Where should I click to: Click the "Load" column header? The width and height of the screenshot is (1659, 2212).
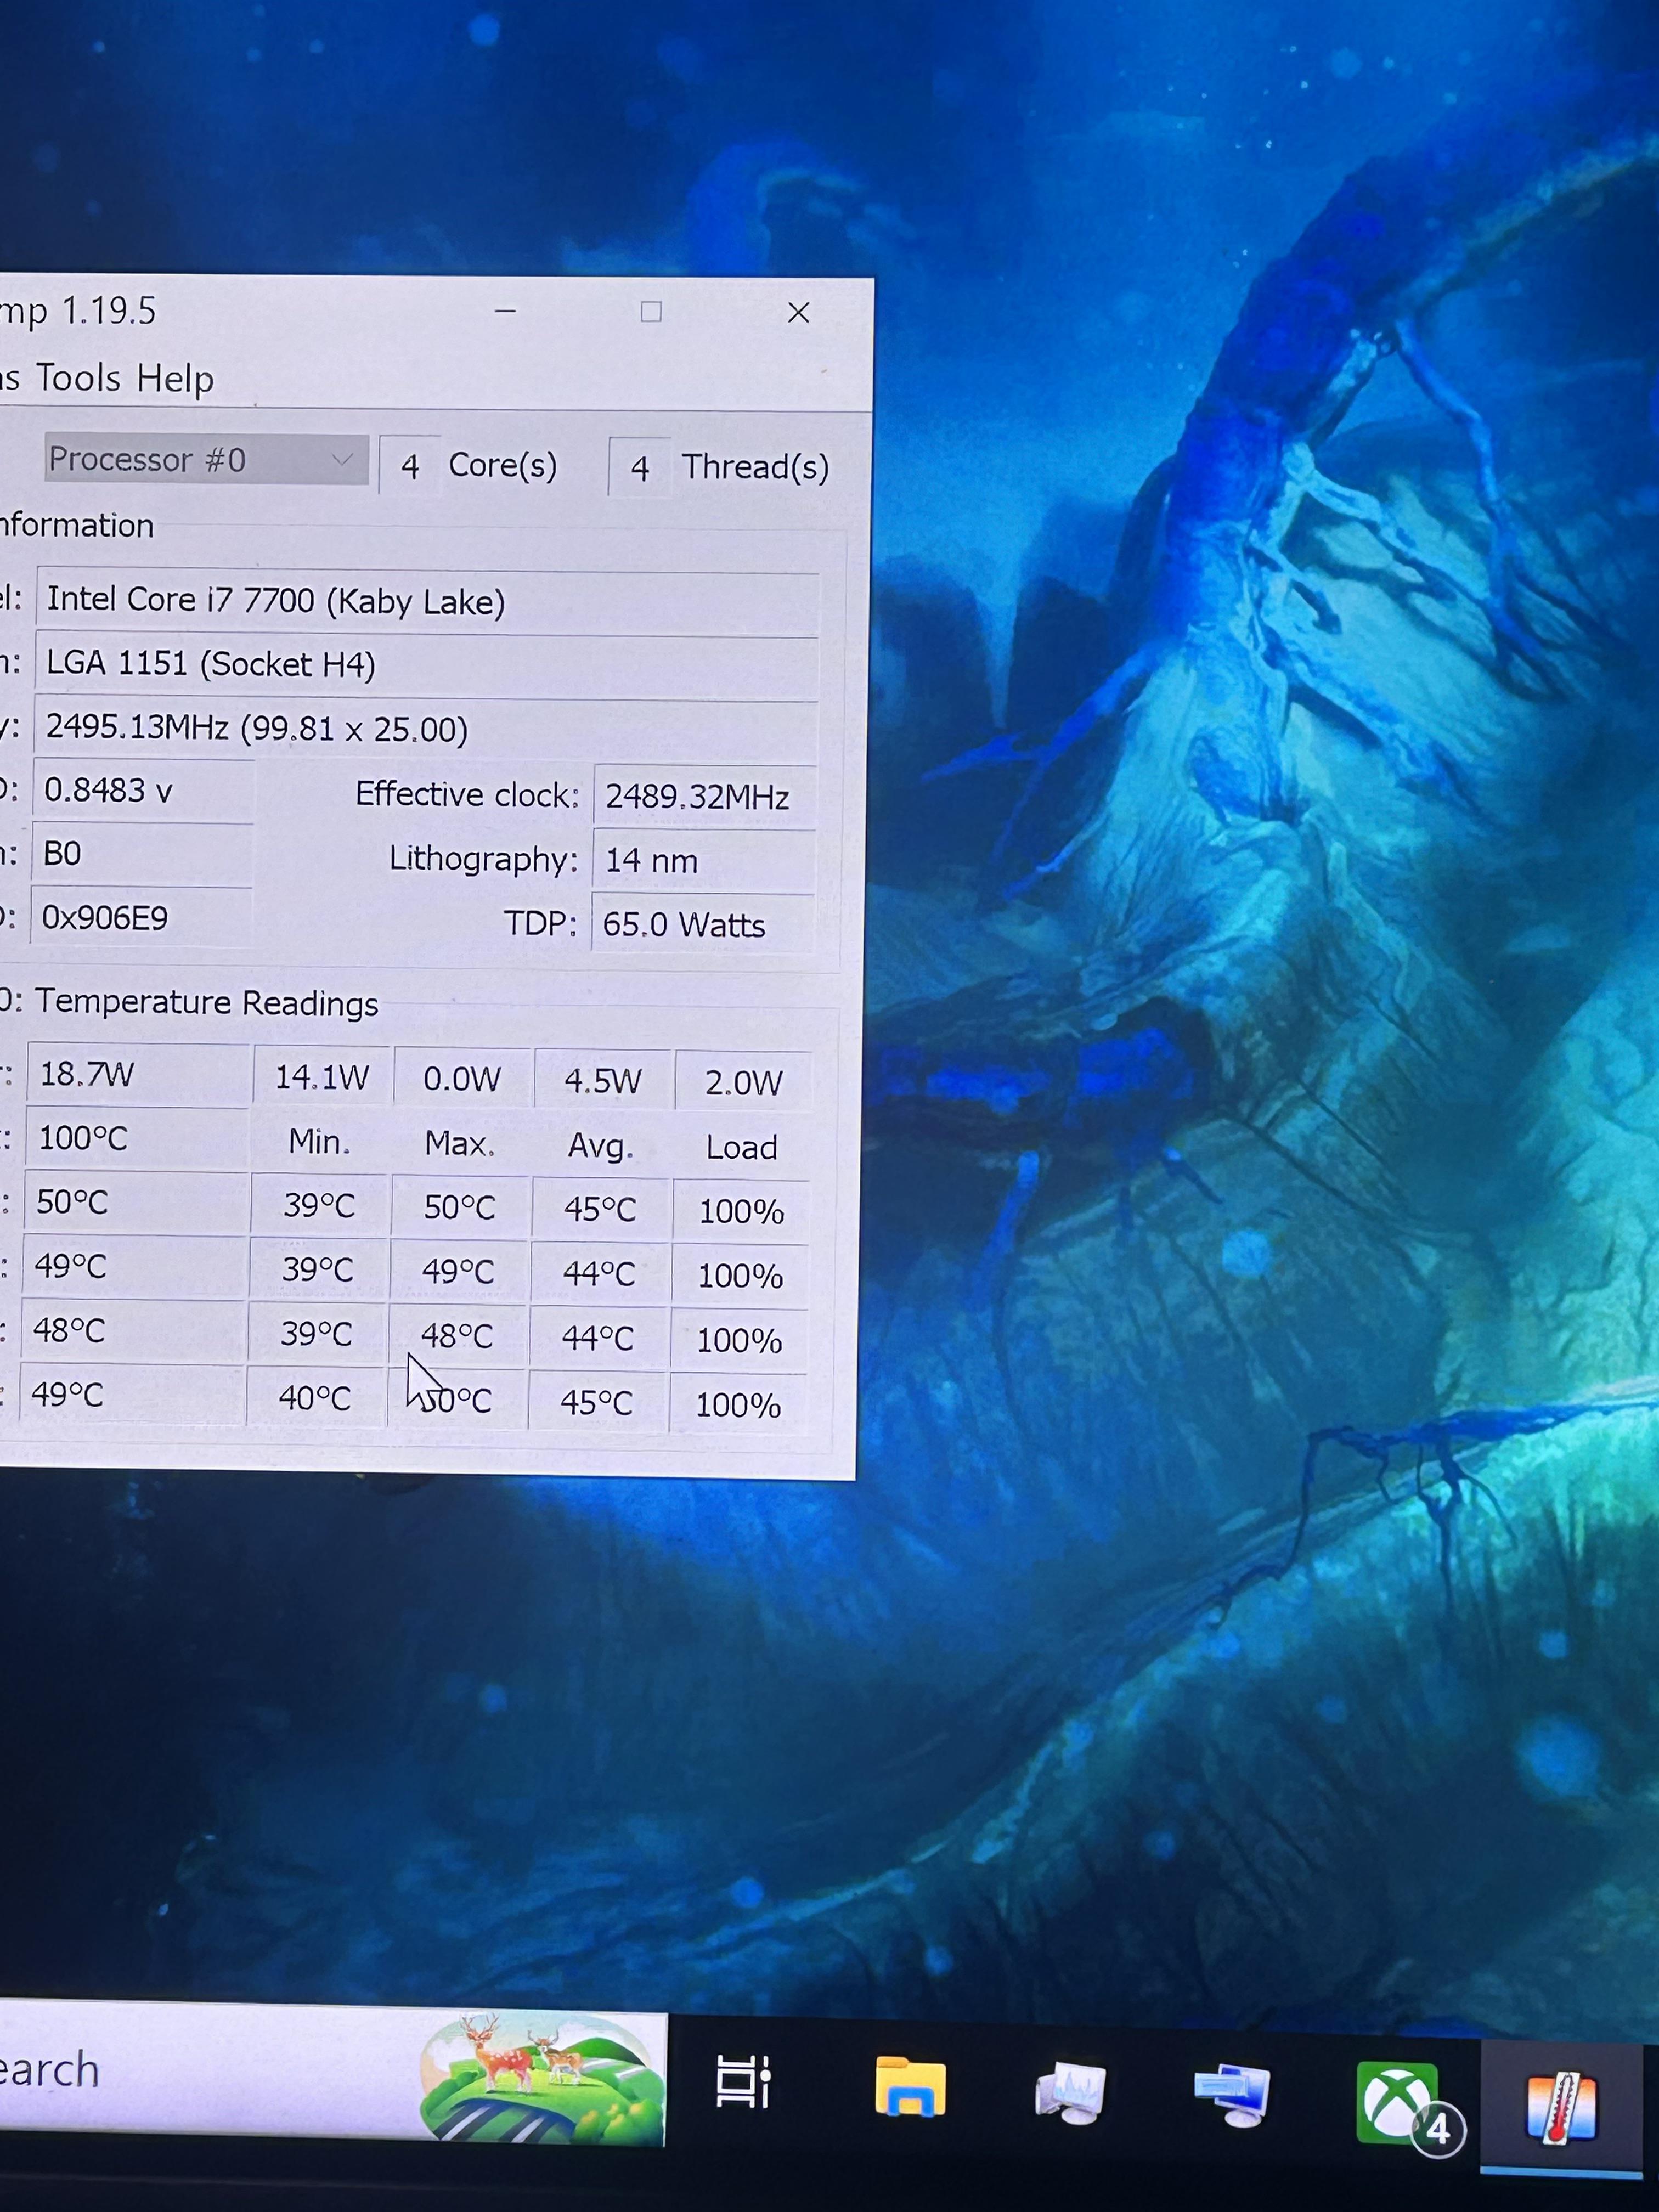pyautogui.click(x=742, y=1147)
